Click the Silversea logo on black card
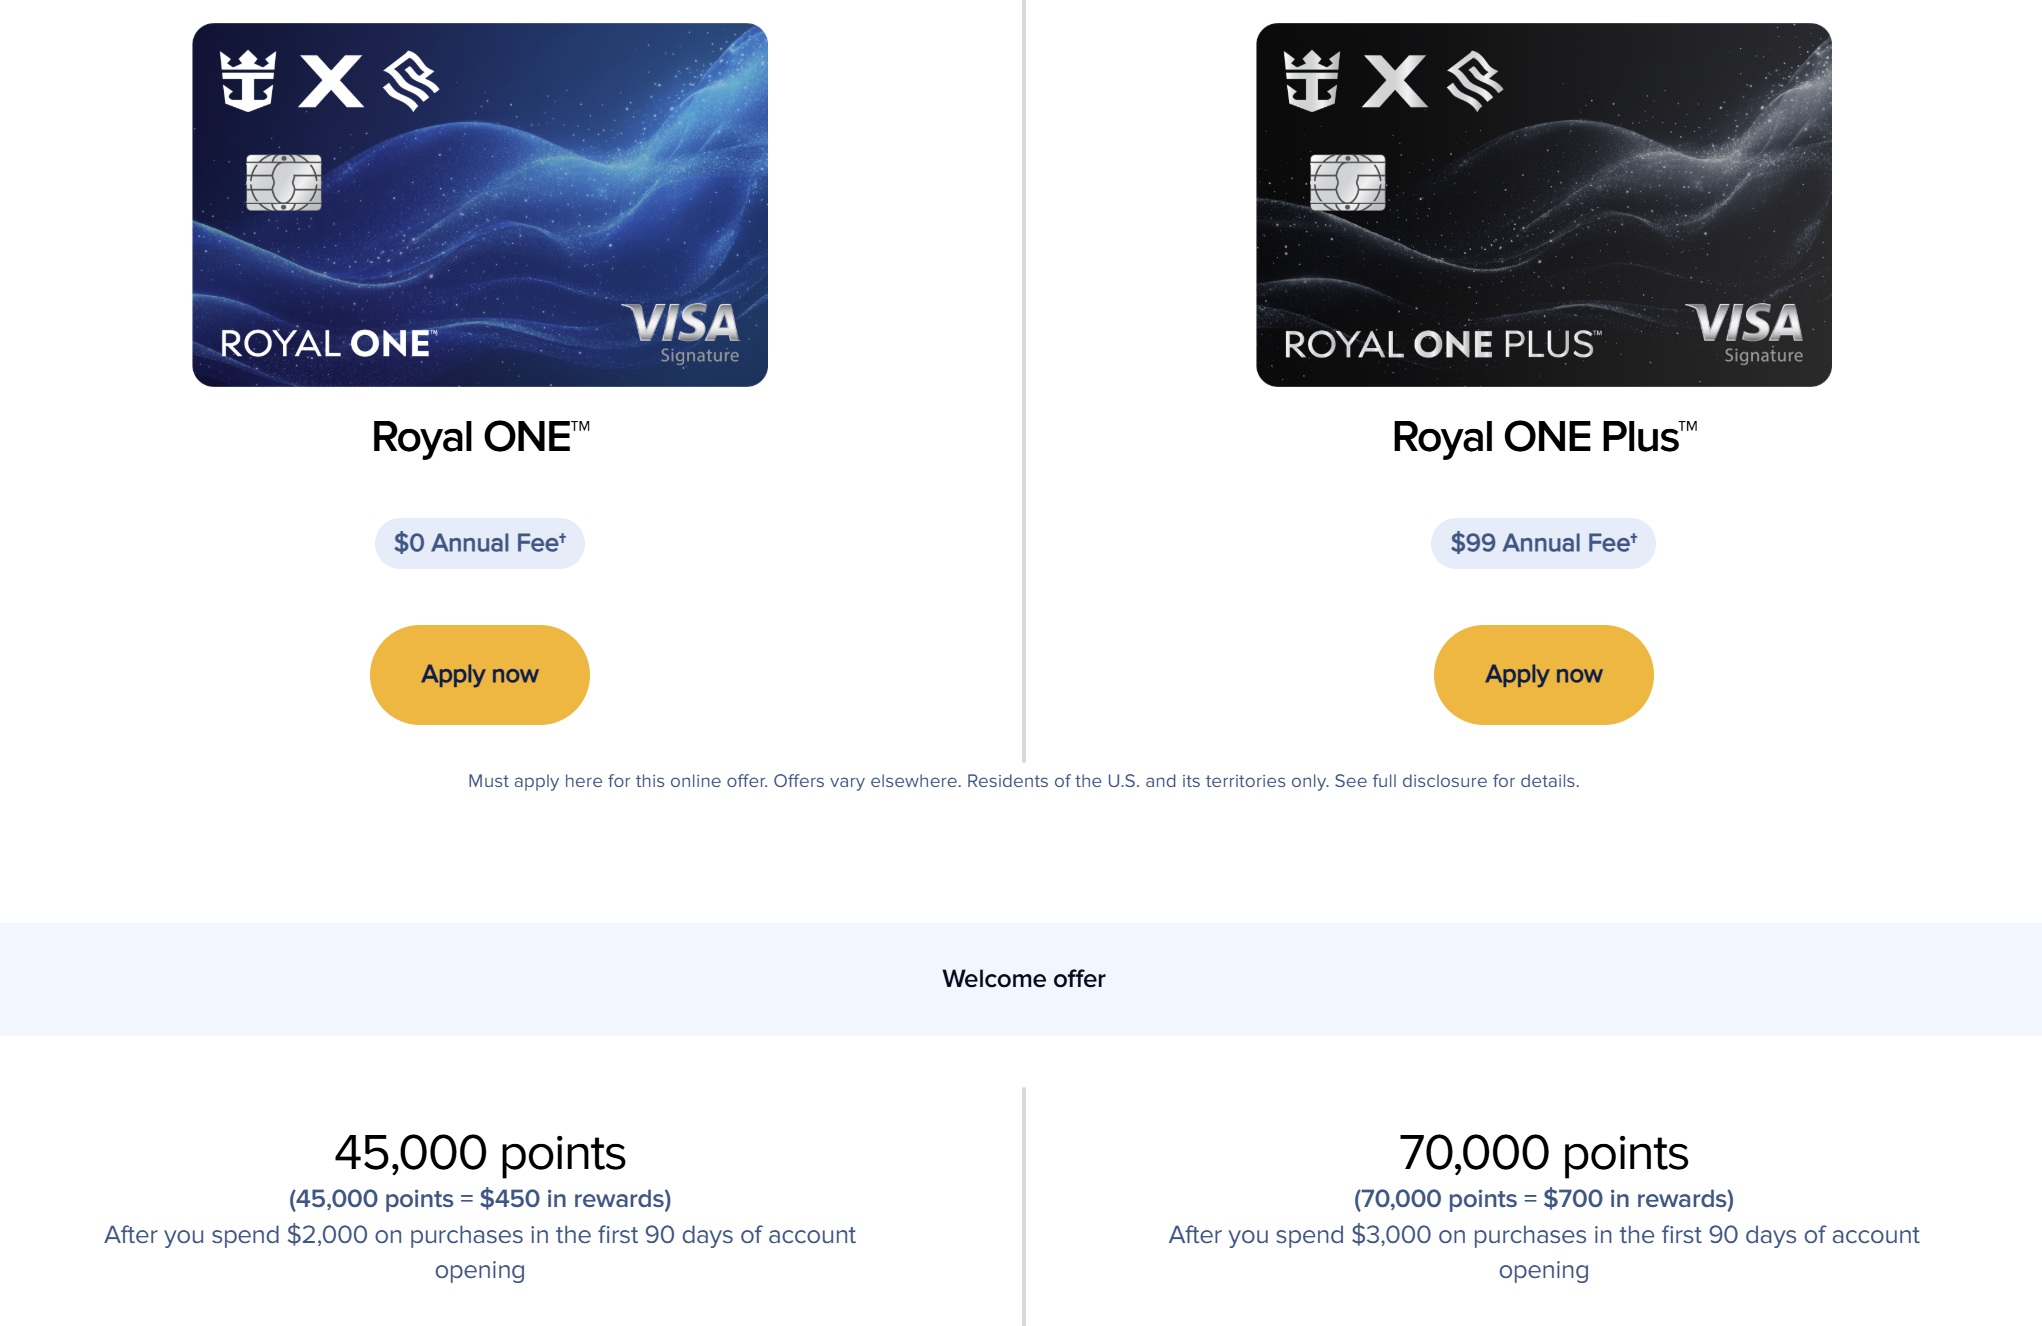Screen dimensions: 2042x1326 1474,81
